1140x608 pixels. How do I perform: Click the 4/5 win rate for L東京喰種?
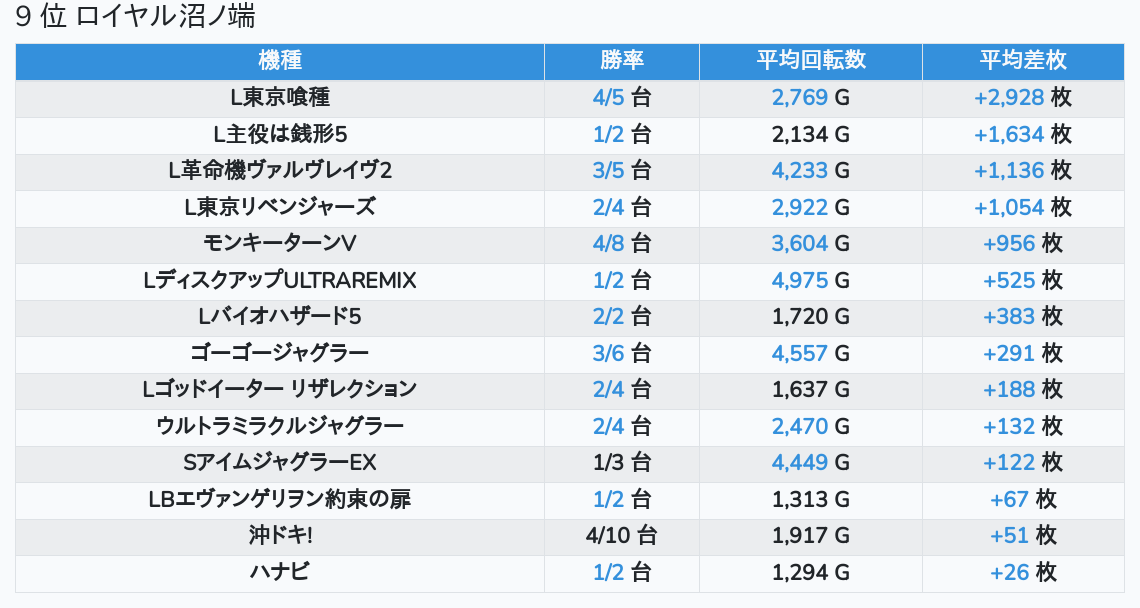608,98
